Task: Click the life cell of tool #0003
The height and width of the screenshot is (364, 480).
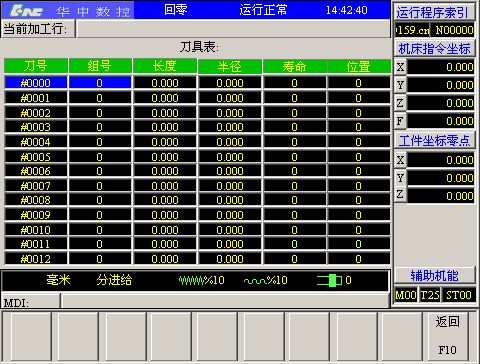Action: click(x=294, y=127)
